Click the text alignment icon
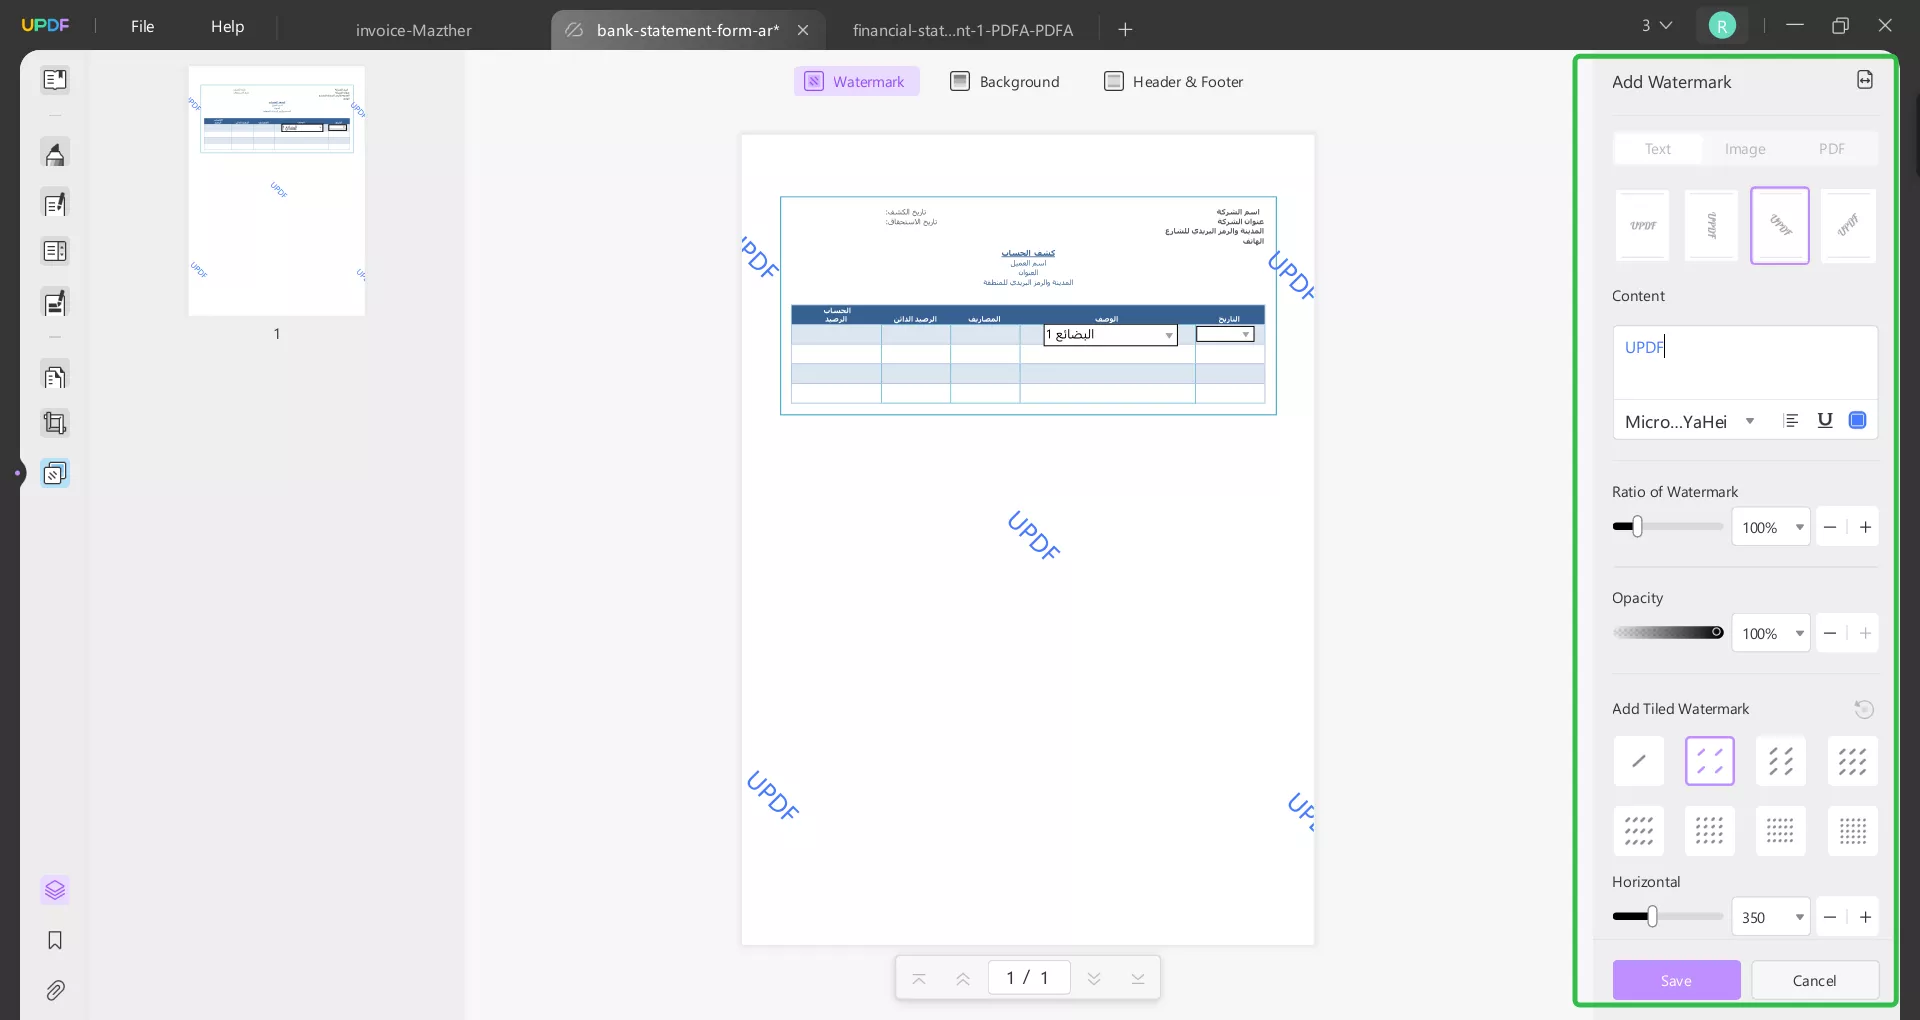This screenshot has width=1920, height=1020. (x=1791, y=421)
